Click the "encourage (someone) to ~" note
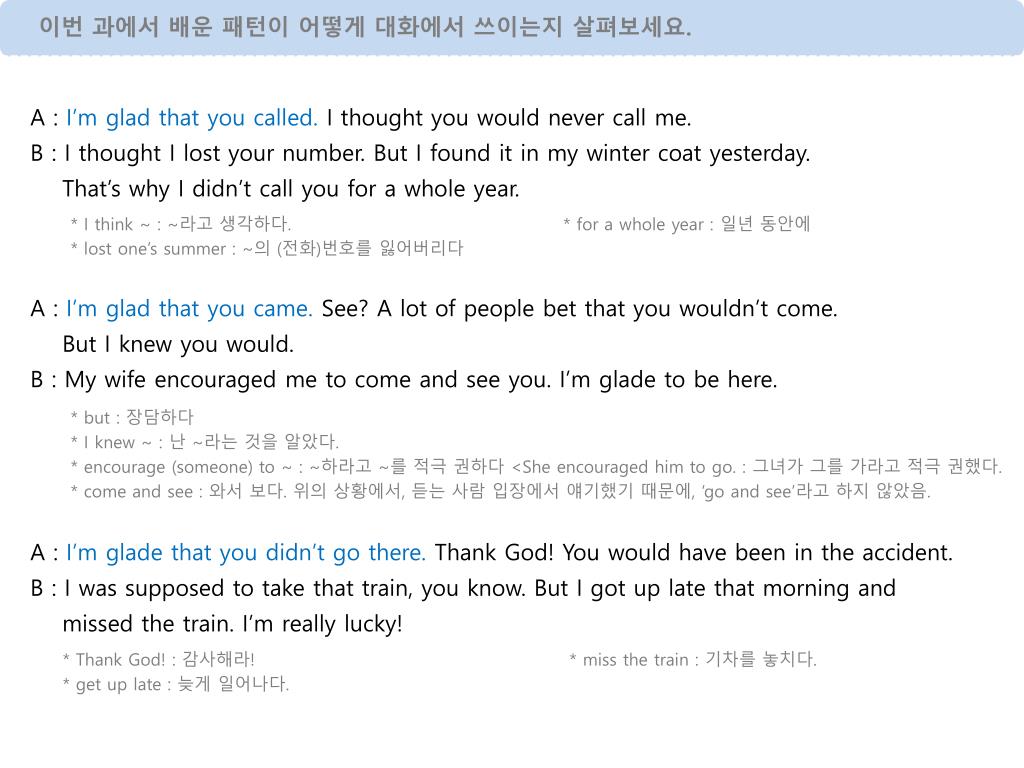Image resolution: width=1024 pixels, height=768 pixels. [536, 467]
